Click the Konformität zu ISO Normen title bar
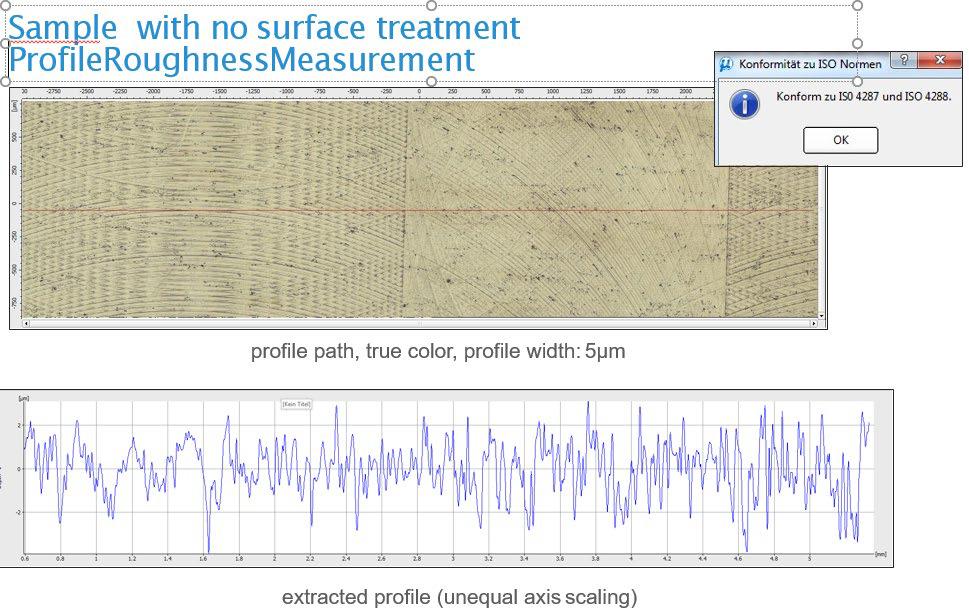Viewport: 969px width, 612px height. 811,63
